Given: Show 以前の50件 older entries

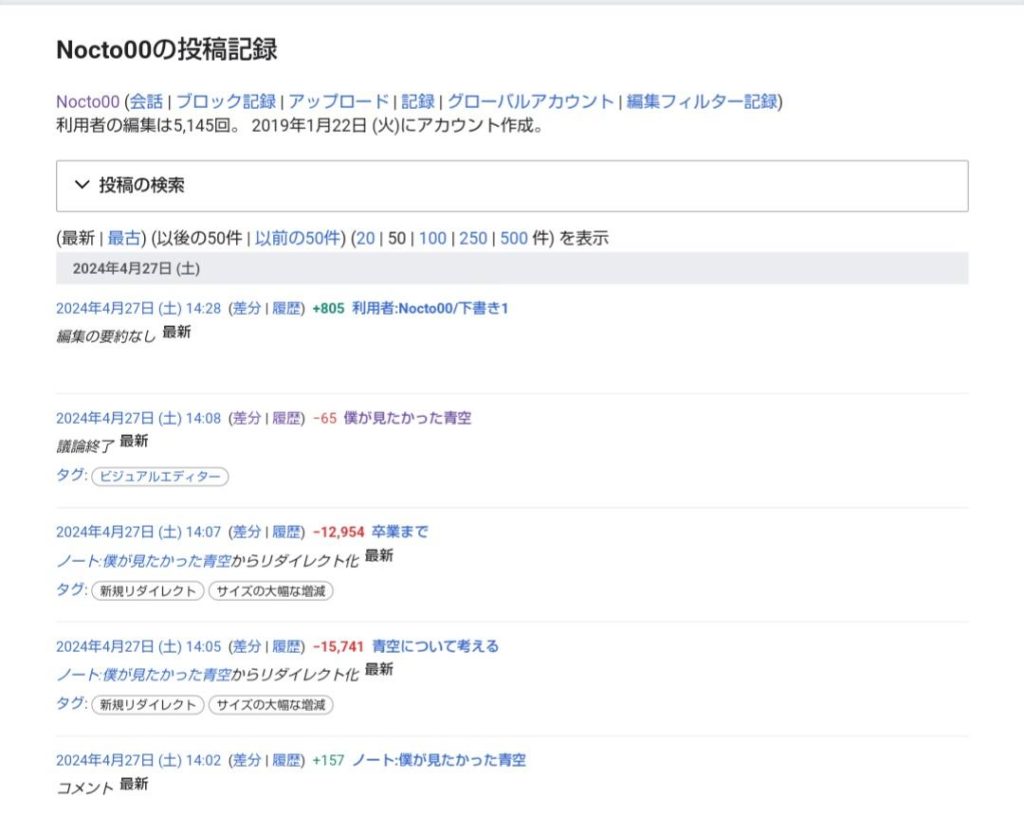Looking at the screenshot, I should coord(298,238).
